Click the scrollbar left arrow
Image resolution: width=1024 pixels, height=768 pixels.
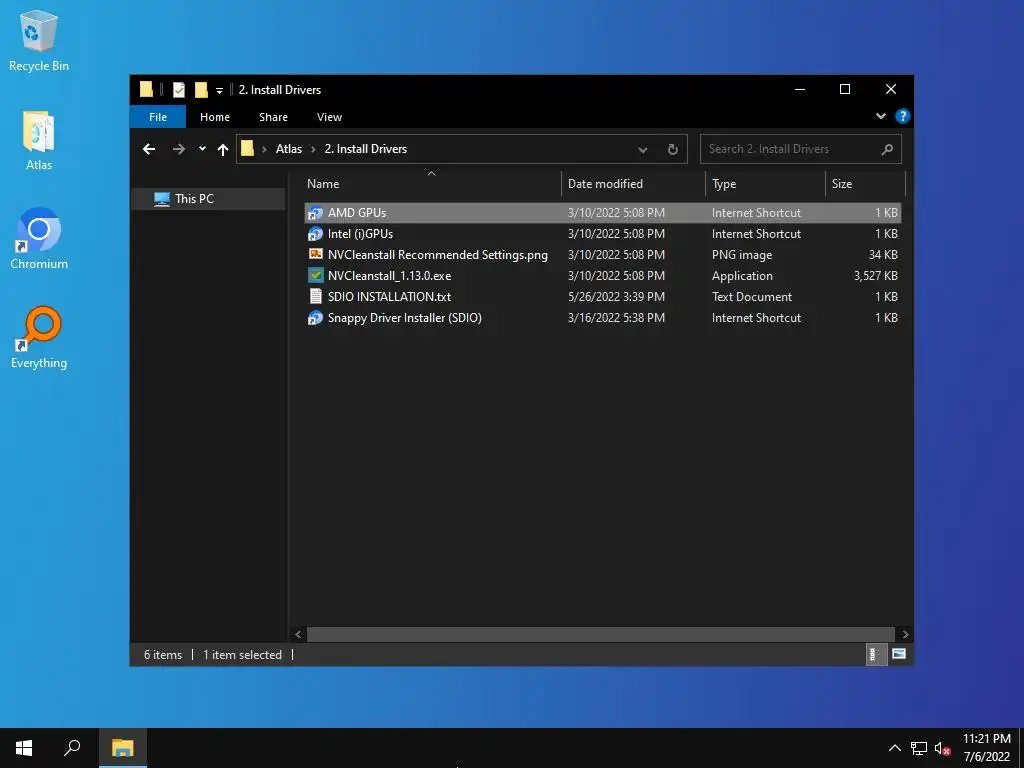pos(298,634)
